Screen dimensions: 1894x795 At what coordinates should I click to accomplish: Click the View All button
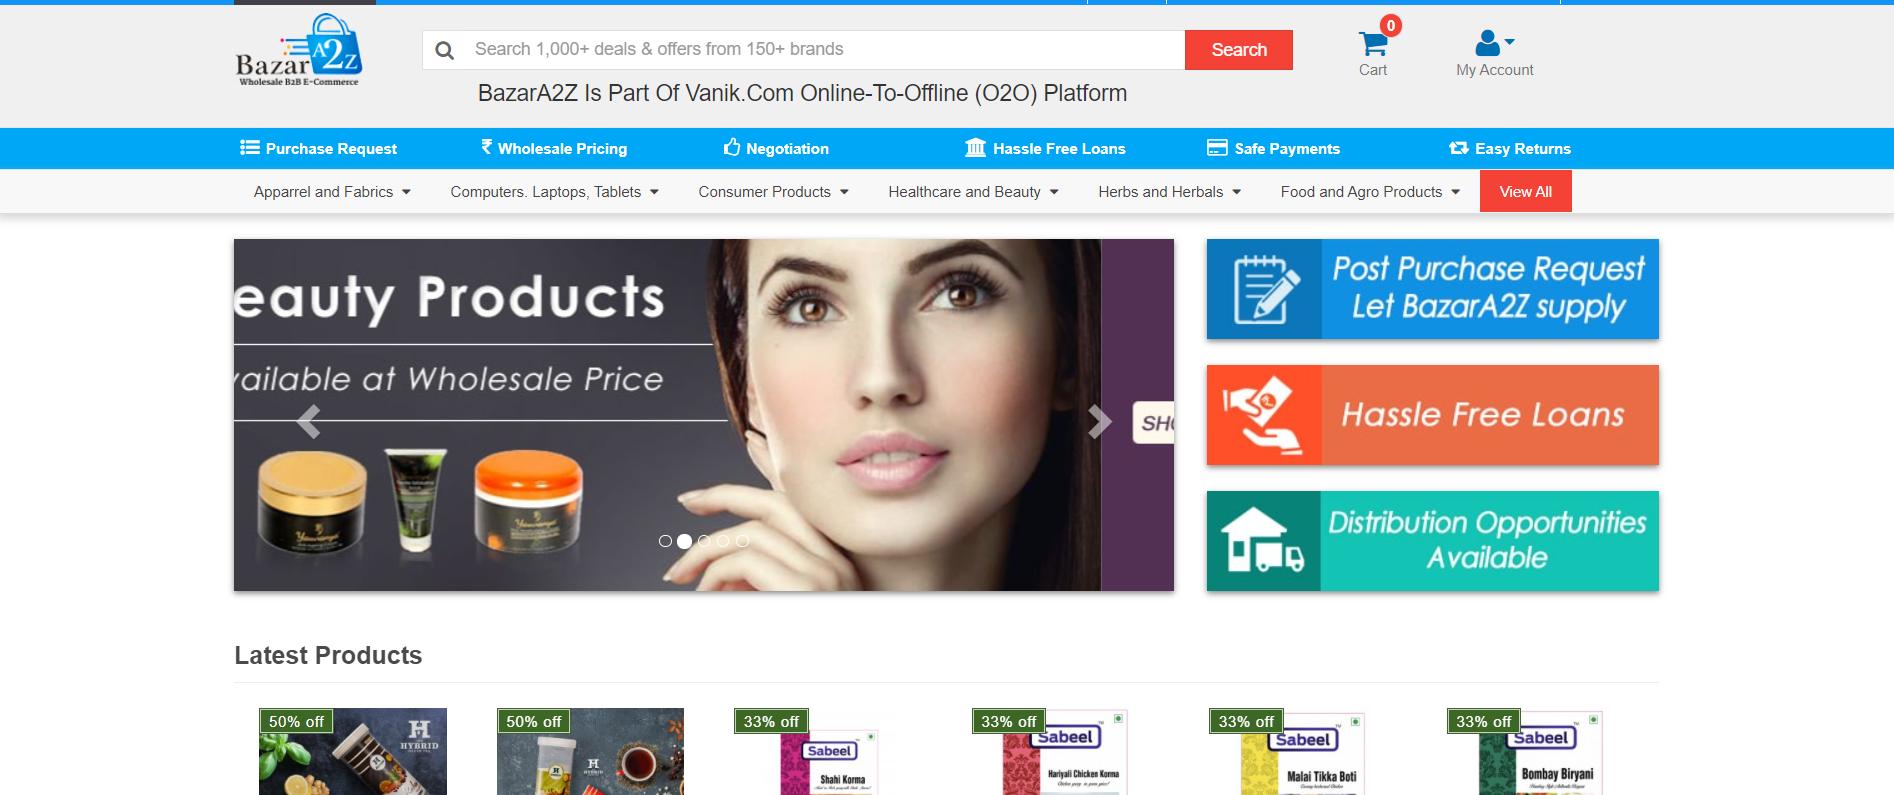1526,192
